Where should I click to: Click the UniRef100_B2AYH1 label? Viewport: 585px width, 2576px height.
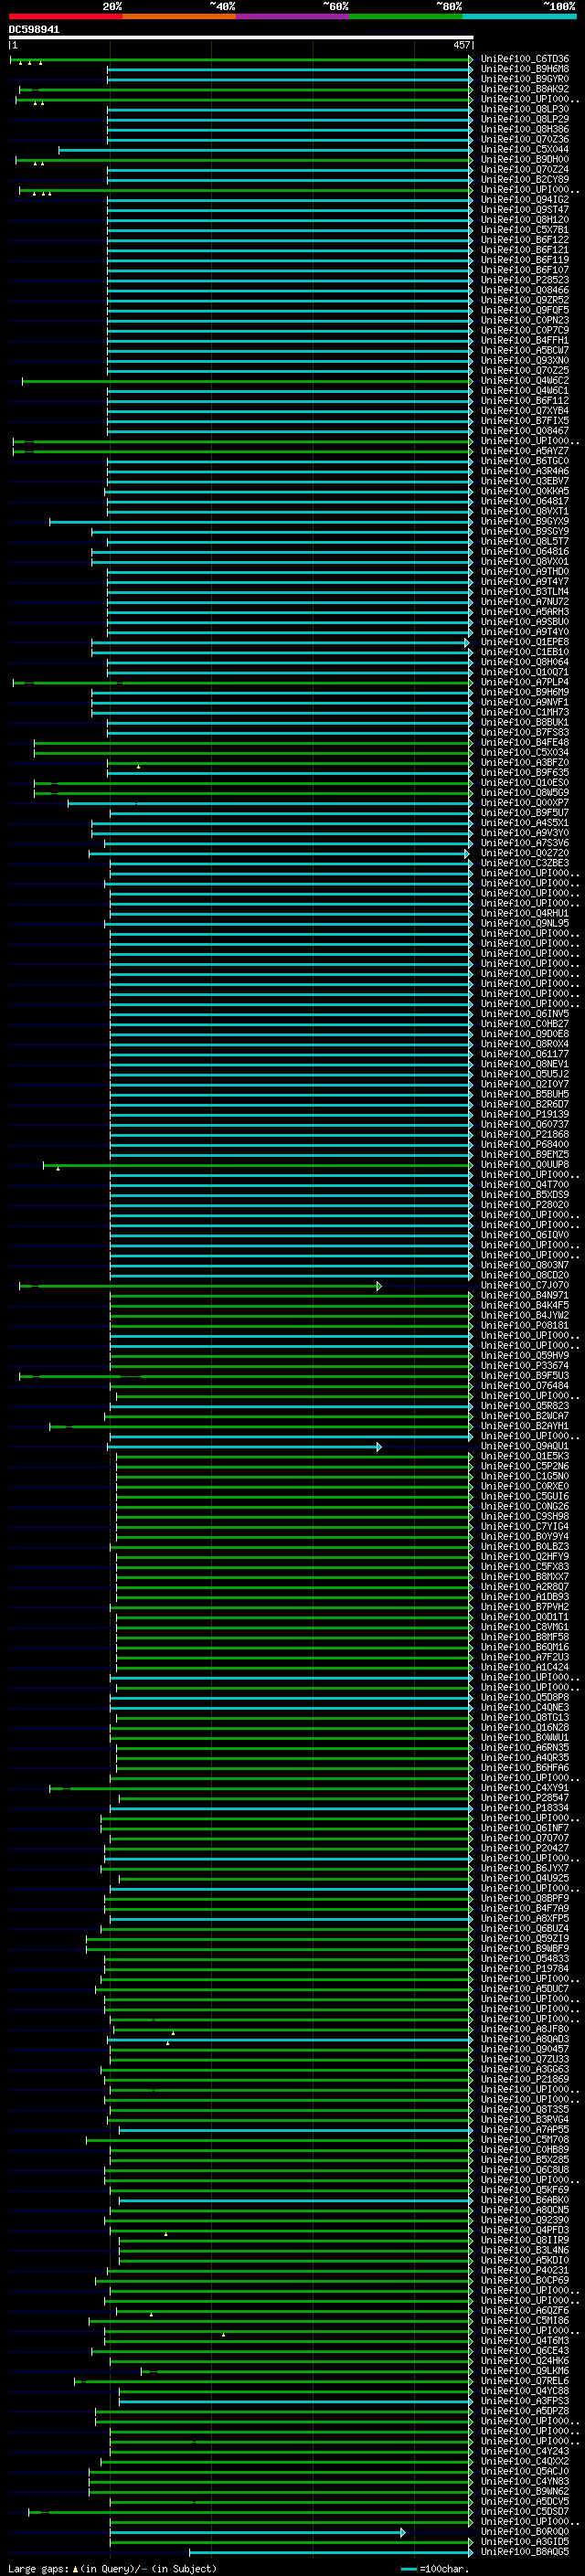click(524, 1427)
